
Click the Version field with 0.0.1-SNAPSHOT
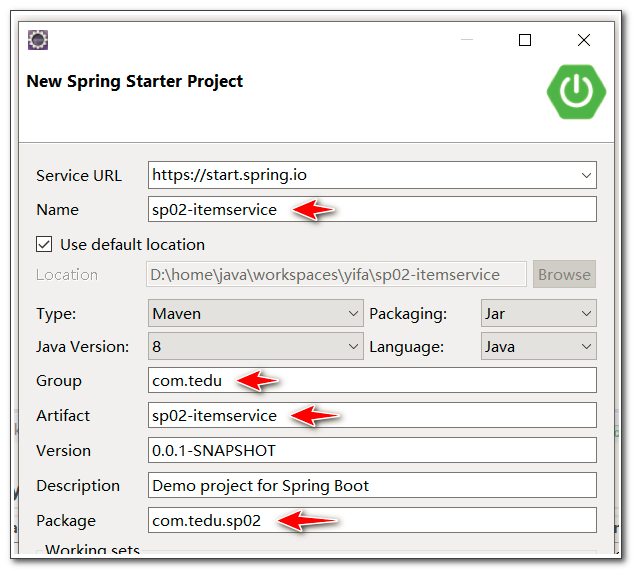click(372, 450)
